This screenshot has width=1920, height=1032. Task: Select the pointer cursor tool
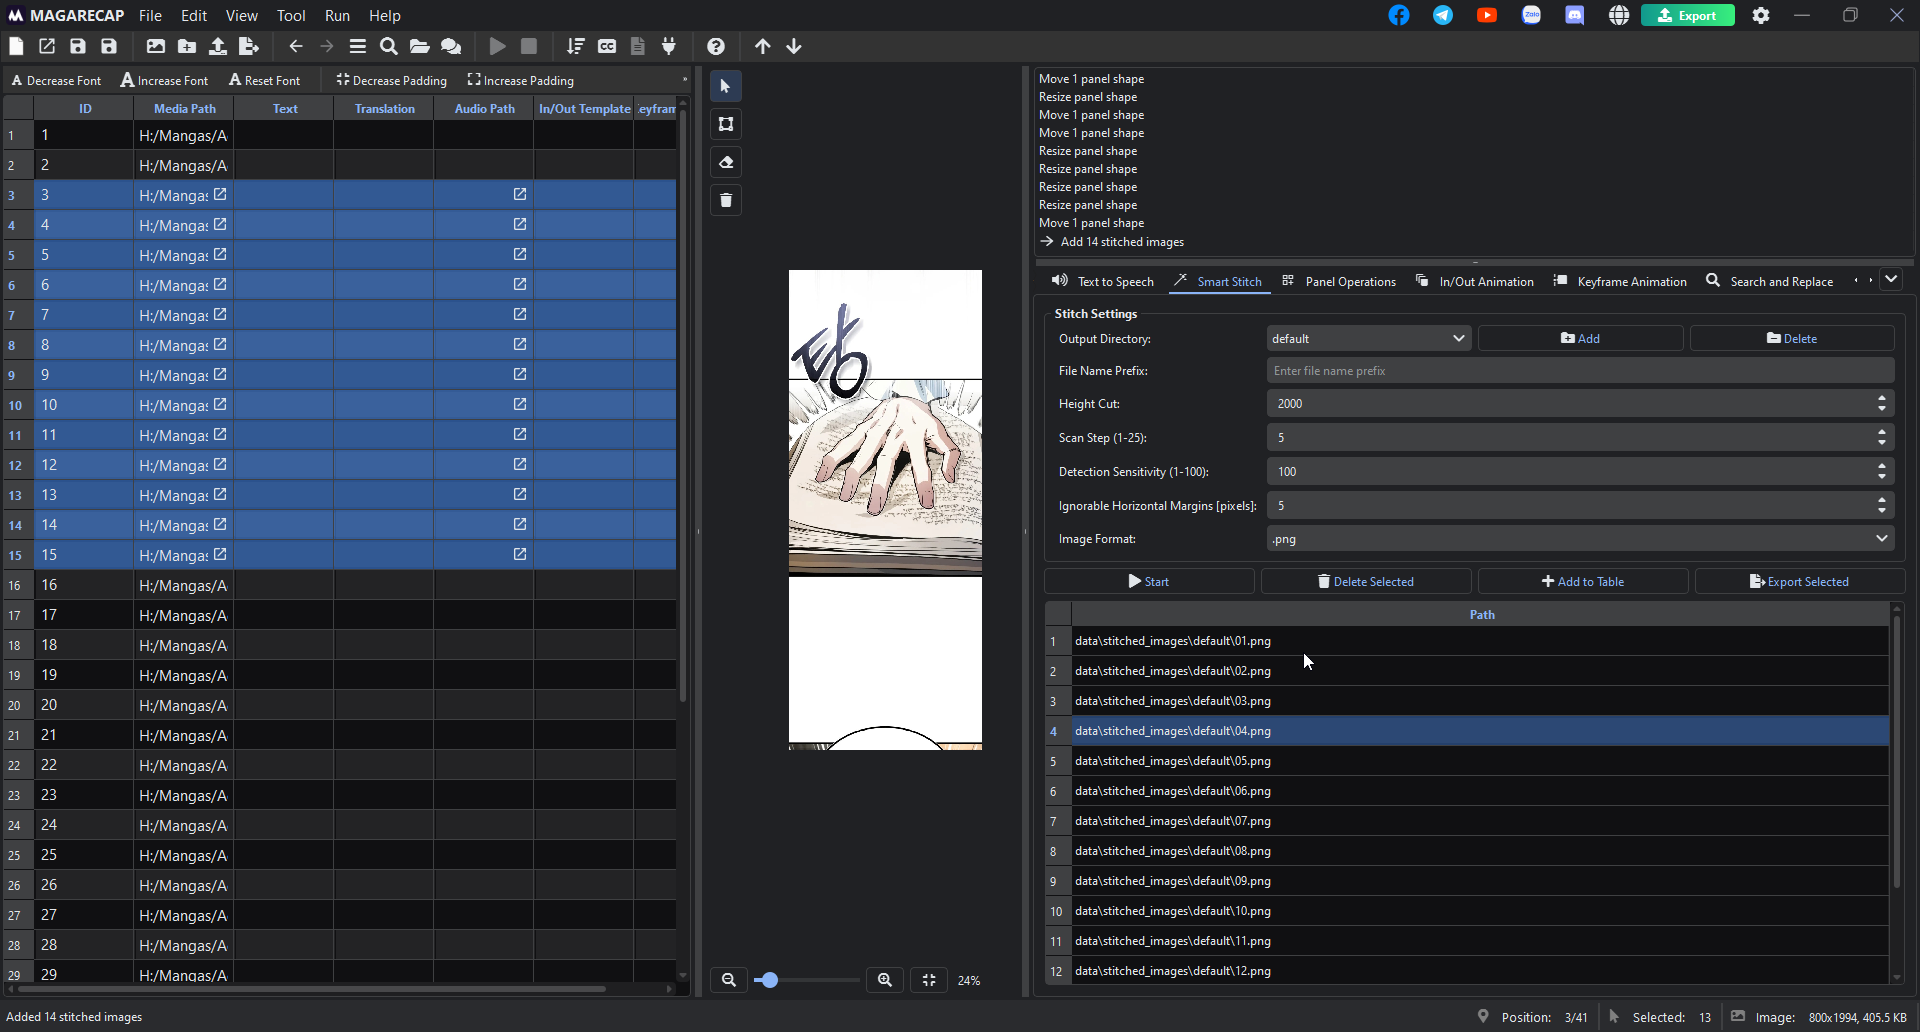726,86
